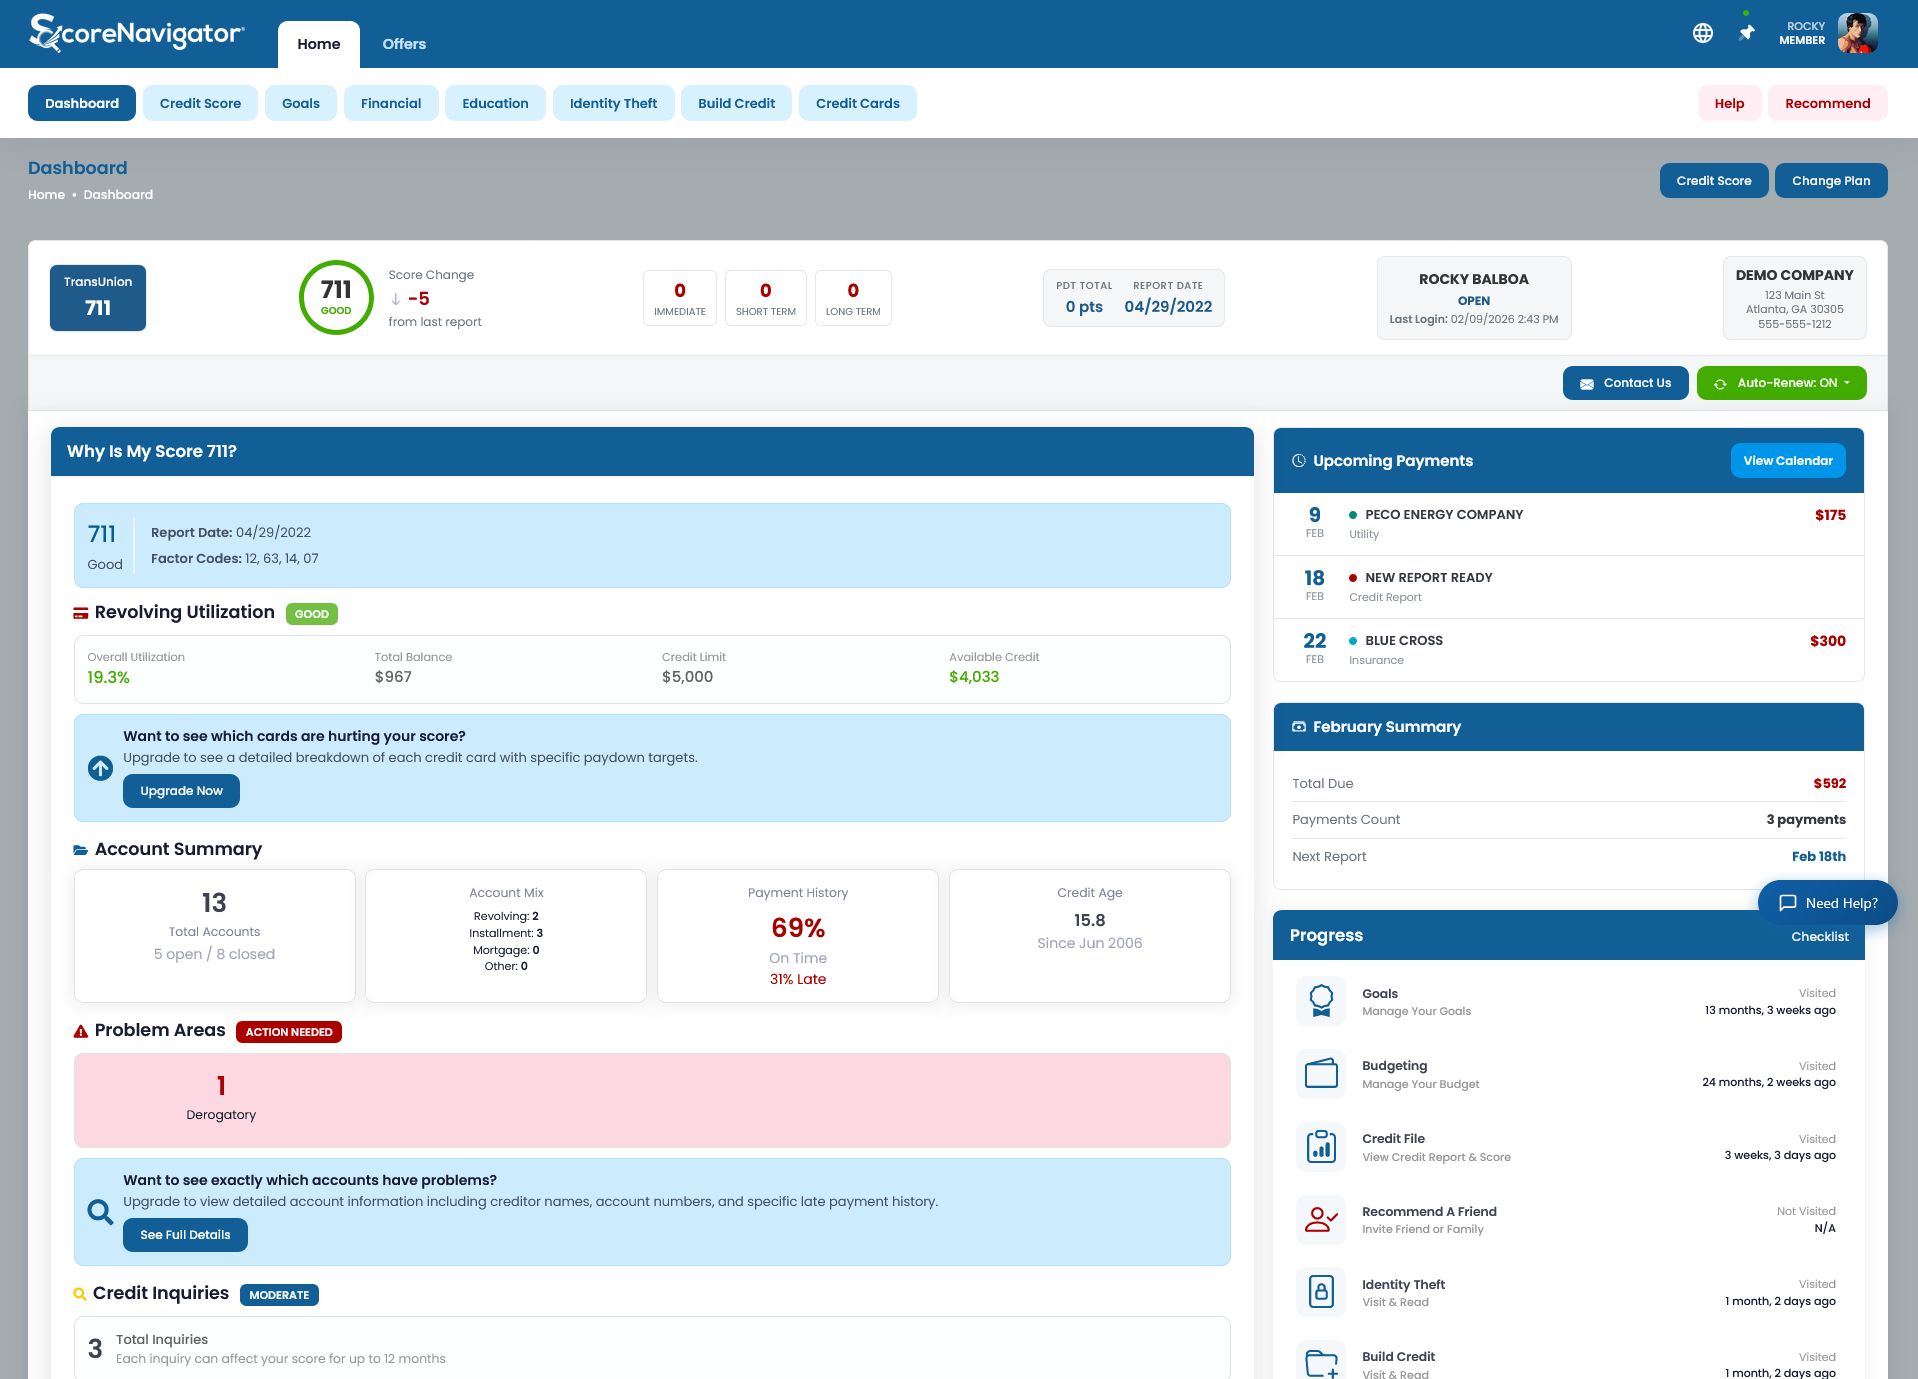The height and width of the screenshot is (1379, 1918).
Task: Click the ScoreNavigator logo
Action: (x=137, y=32)
